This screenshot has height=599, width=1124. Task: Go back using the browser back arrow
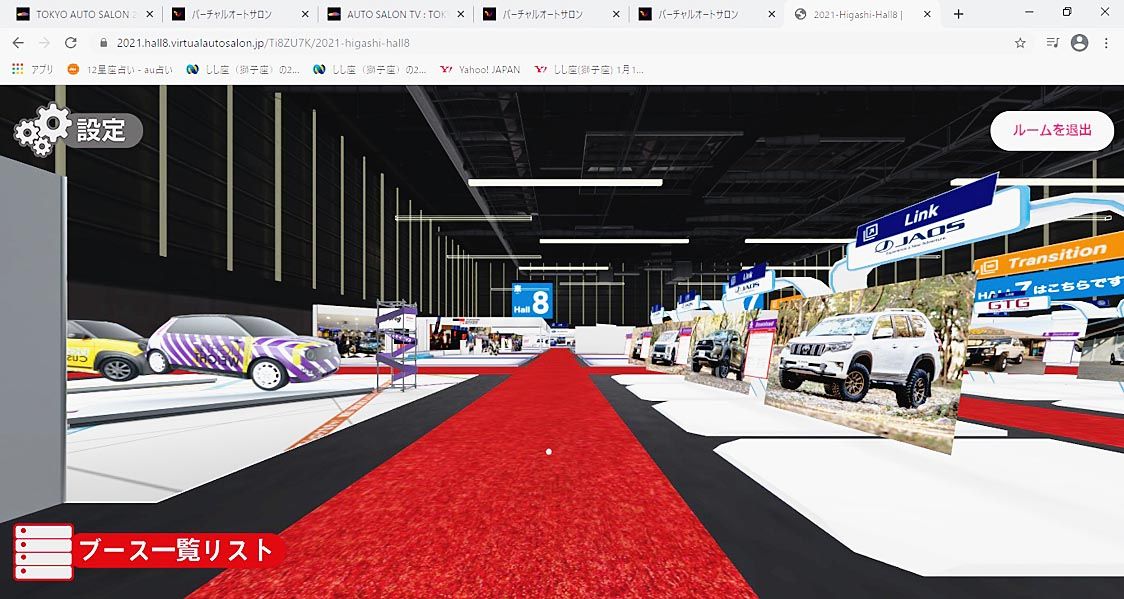(x=18, y=43)
